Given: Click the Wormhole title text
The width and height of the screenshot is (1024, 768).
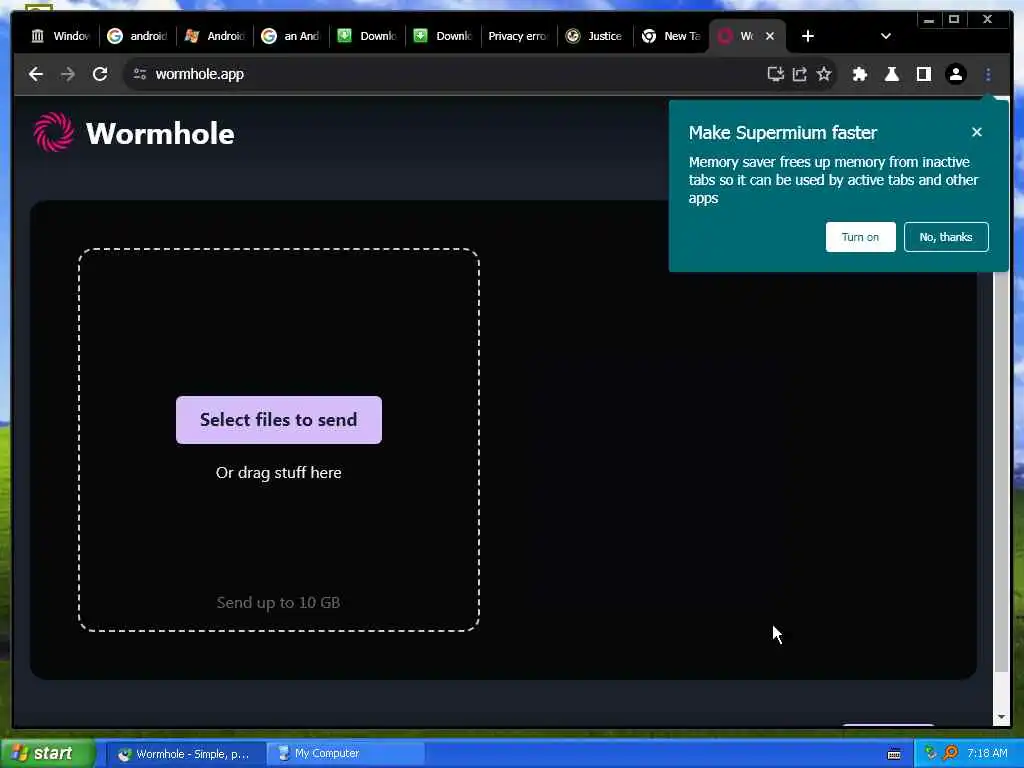Looking at the screenshot, I should [x=160, y=134].
